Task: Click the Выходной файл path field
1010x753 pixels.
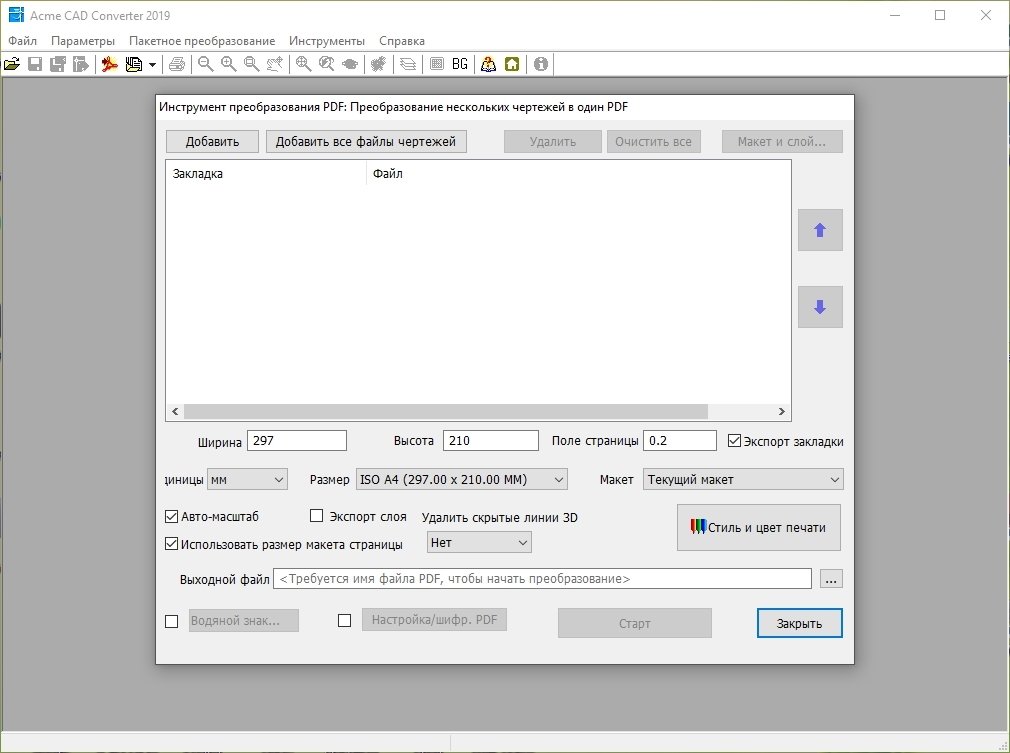Action: [542, 579]
